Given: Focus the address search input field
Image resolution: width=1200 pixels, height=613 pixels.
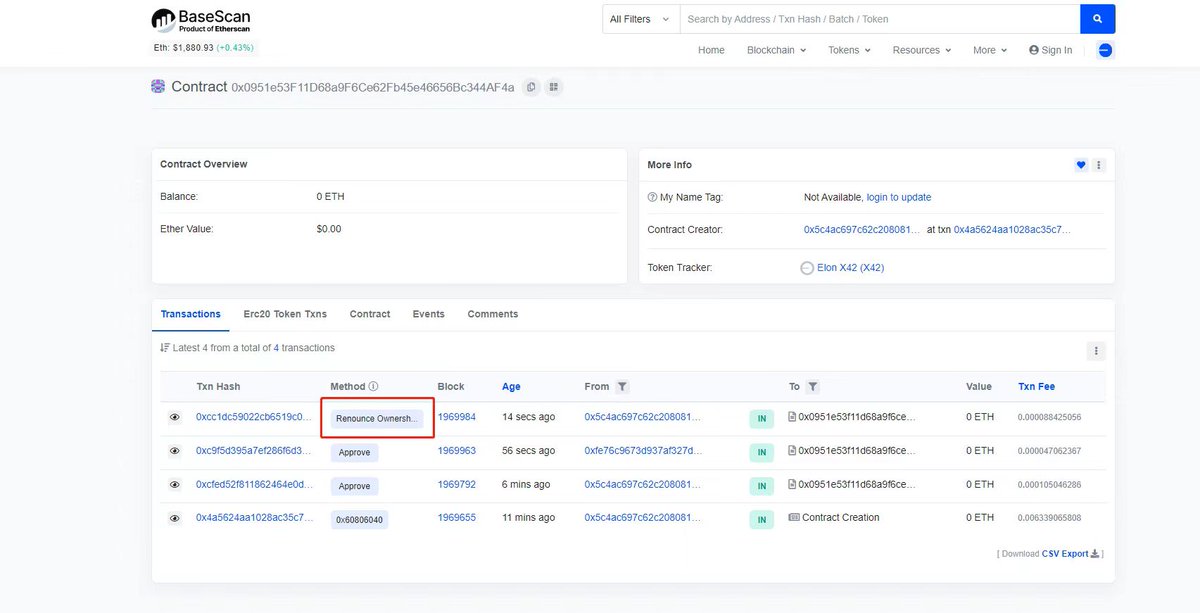Looking at the screenshot, I should (880, 19).
